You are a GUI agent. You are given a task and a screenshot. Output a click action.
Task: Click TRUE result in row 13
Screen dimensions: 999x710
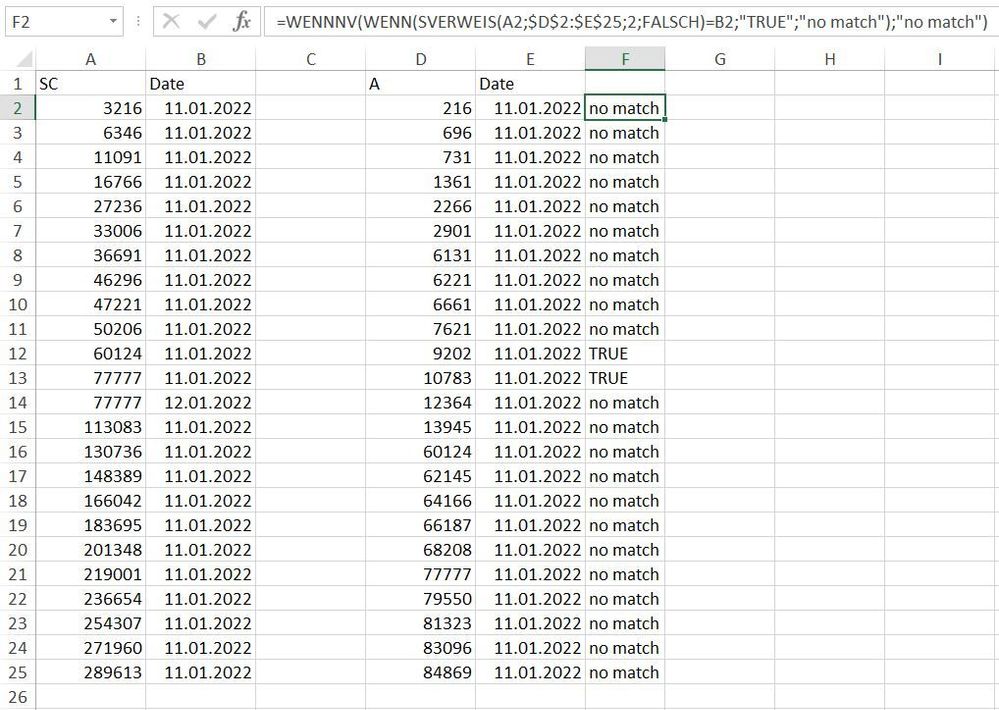[x=625, y=378]
